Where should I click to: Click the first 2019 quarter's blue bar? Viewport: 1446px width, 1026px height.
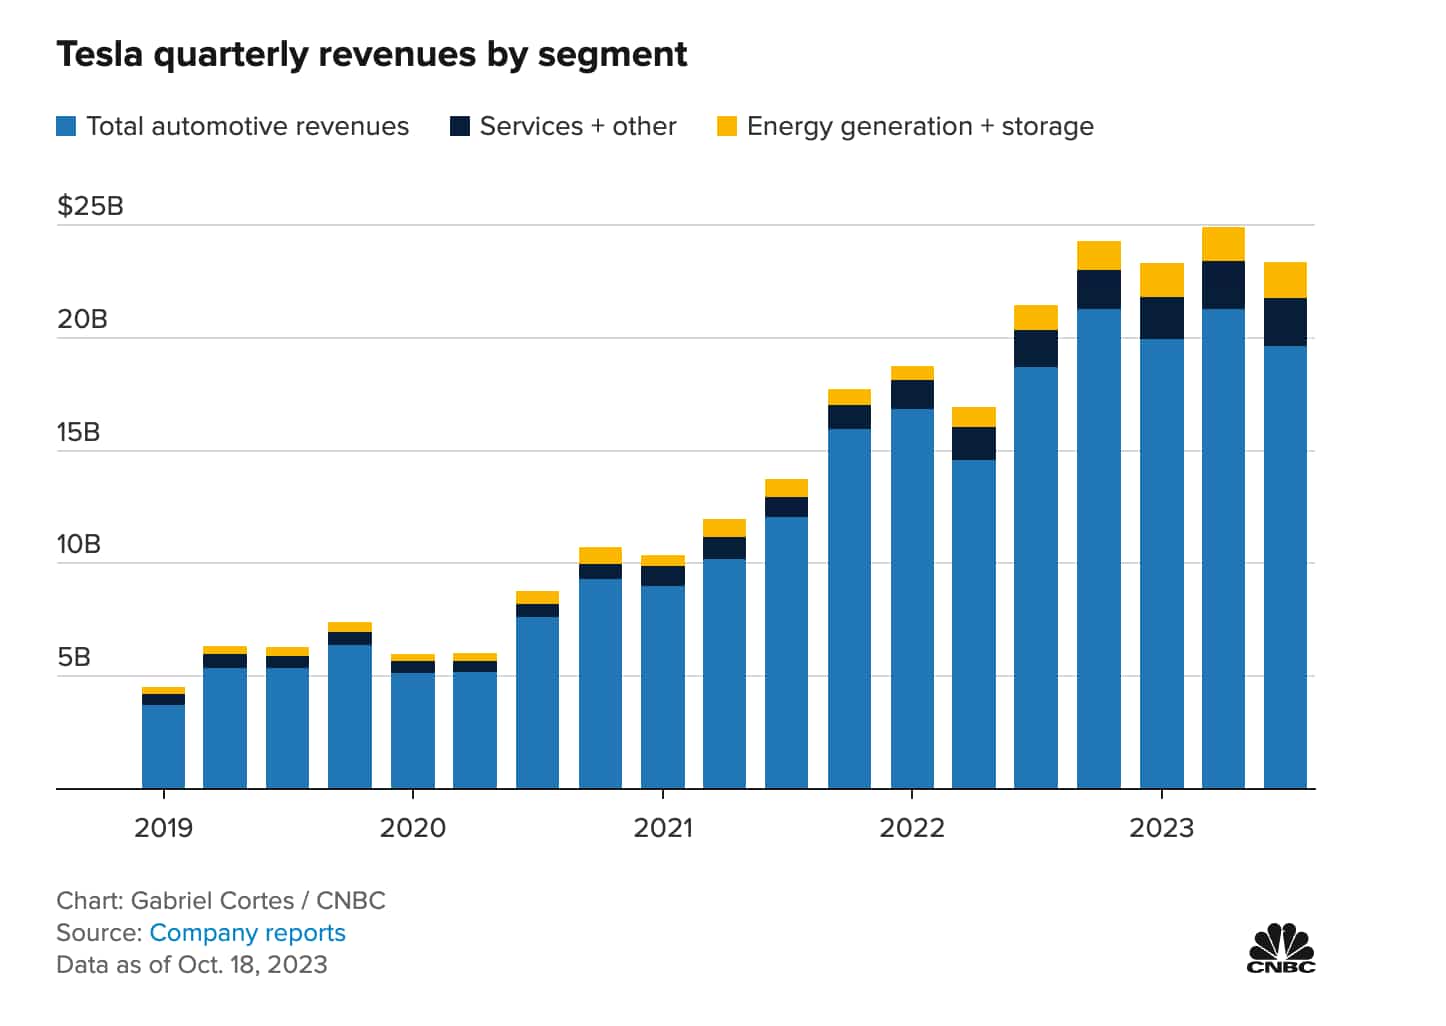point(163,747)
